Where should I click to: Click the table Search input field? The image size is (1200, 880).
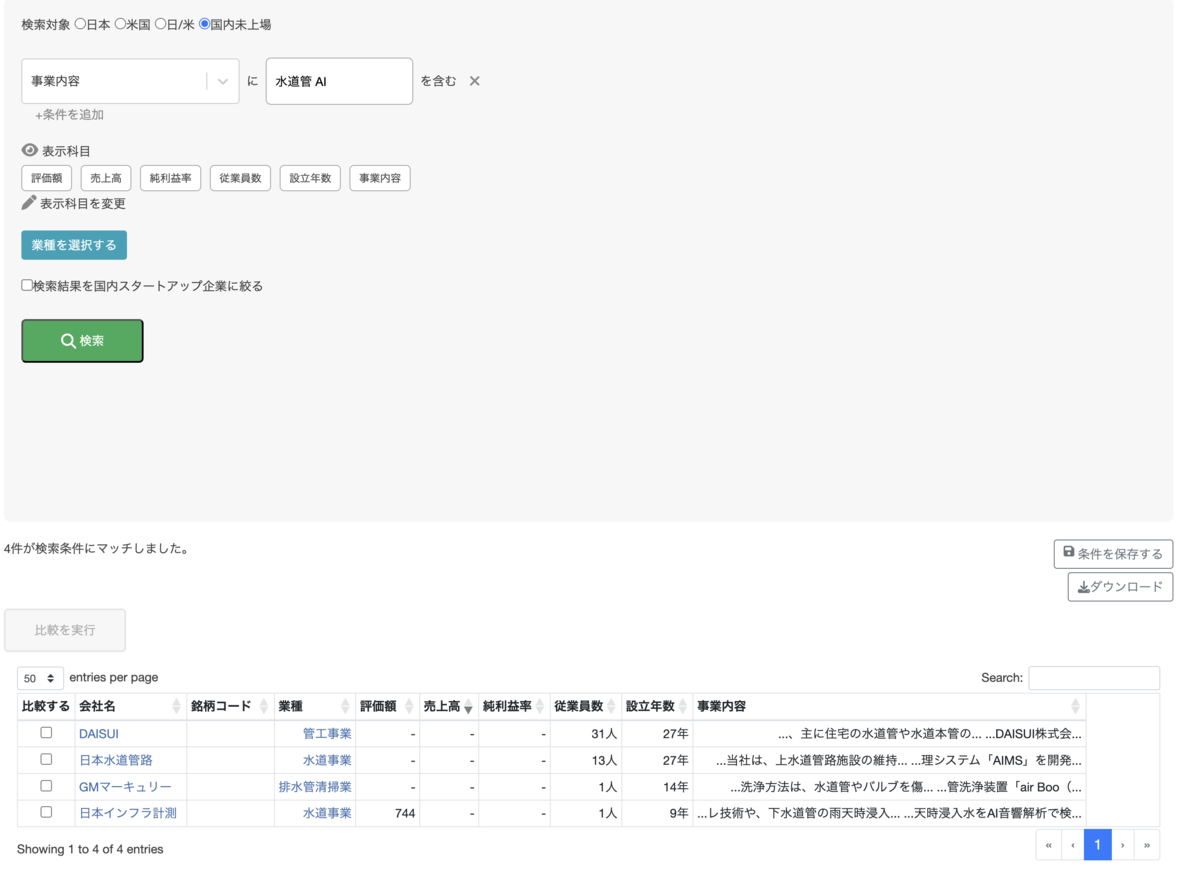[1094, 678]
